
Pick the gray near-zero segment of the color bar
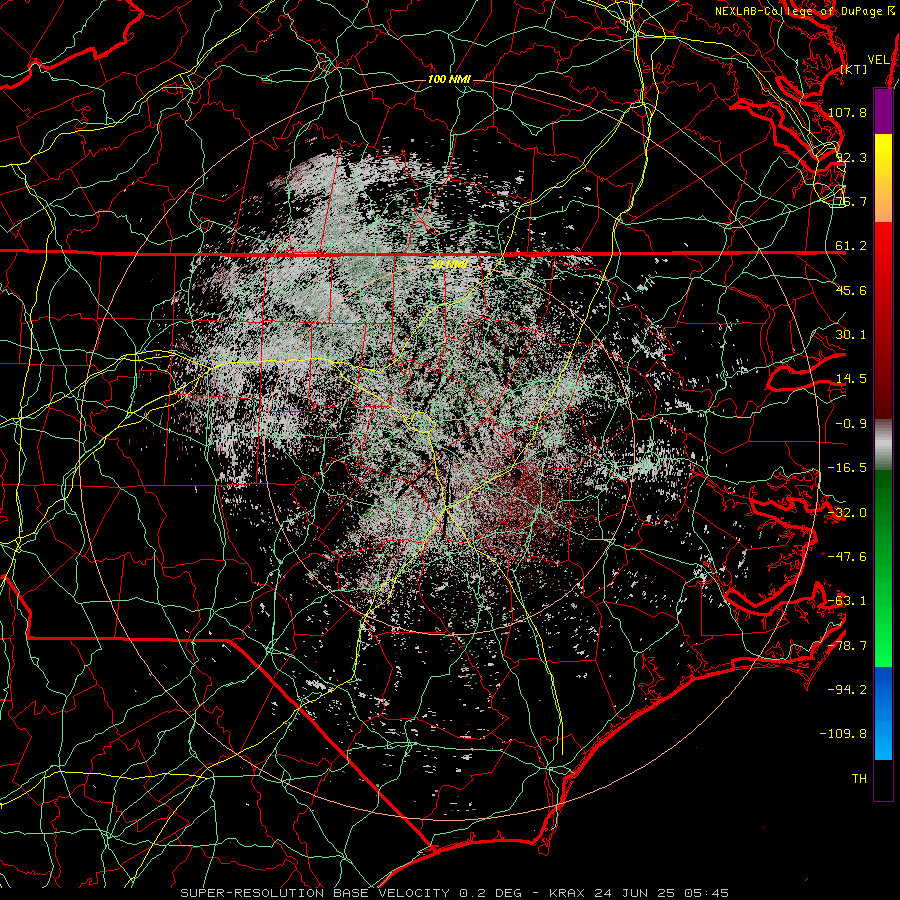pyautogui.click(x=883, y=445)
